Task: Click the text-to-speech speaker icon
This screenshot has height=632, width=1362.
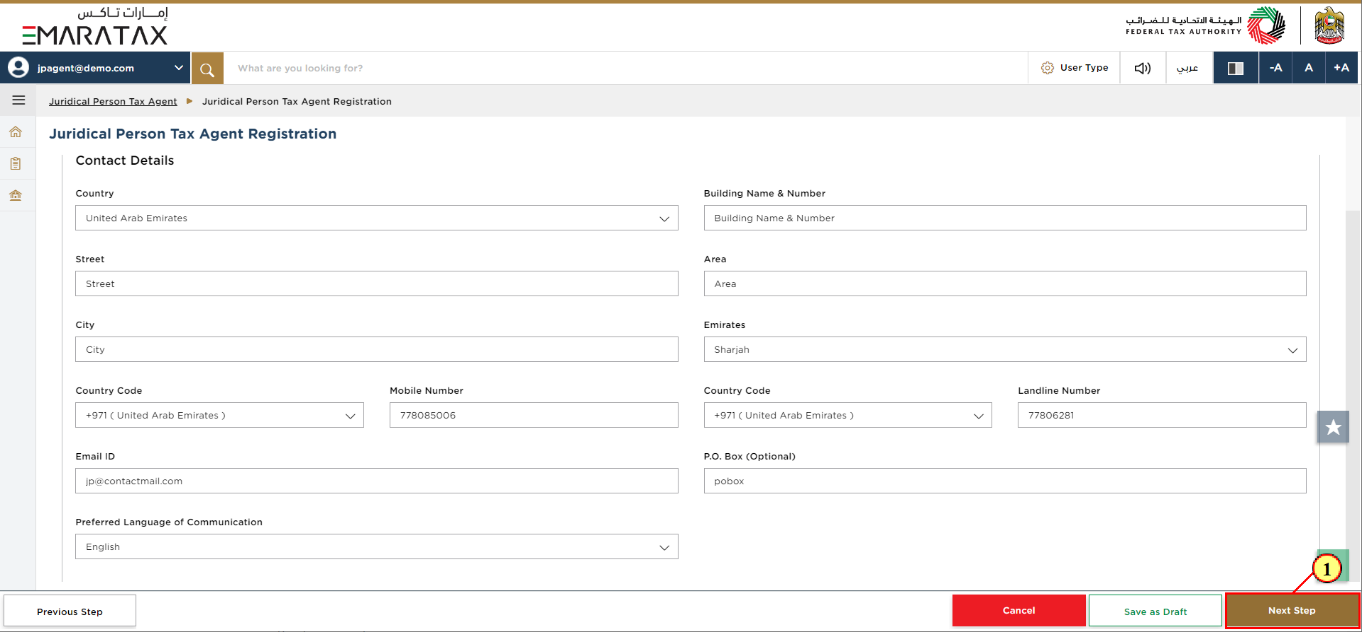Action: pyautogui.click(x=1142, y=68)
